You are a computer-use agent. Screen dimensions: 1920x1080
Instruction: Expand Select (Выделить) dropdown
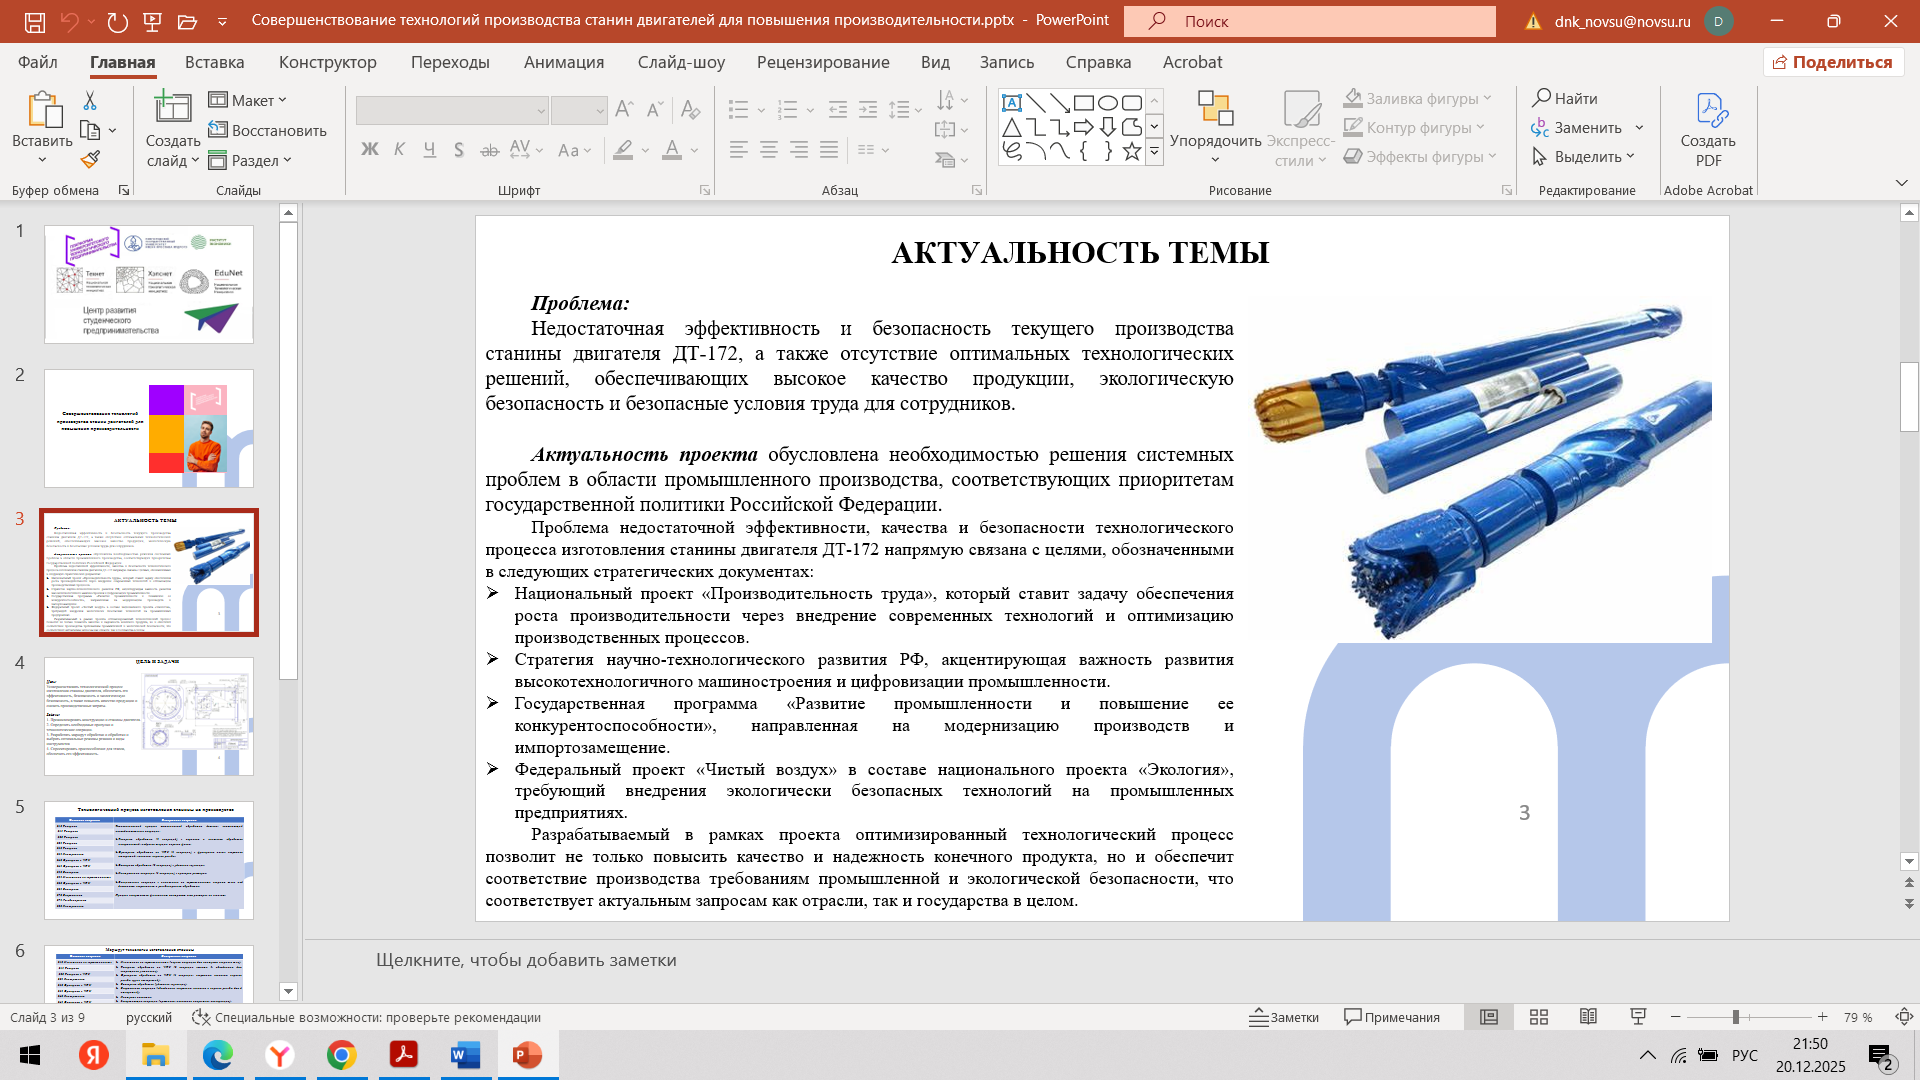tap(1585, 157)
